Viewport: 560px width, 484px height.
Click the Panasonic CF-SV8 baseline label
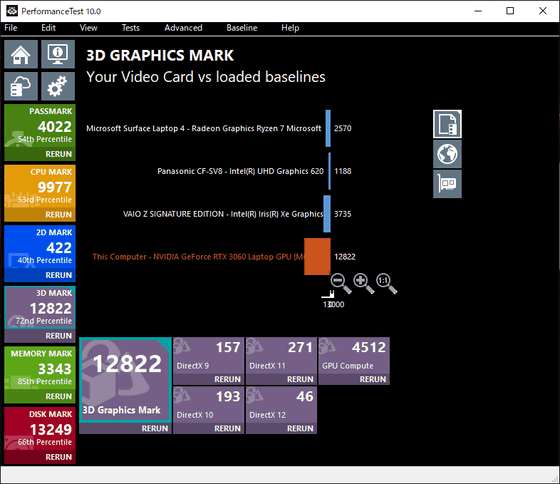pos(240,171)
